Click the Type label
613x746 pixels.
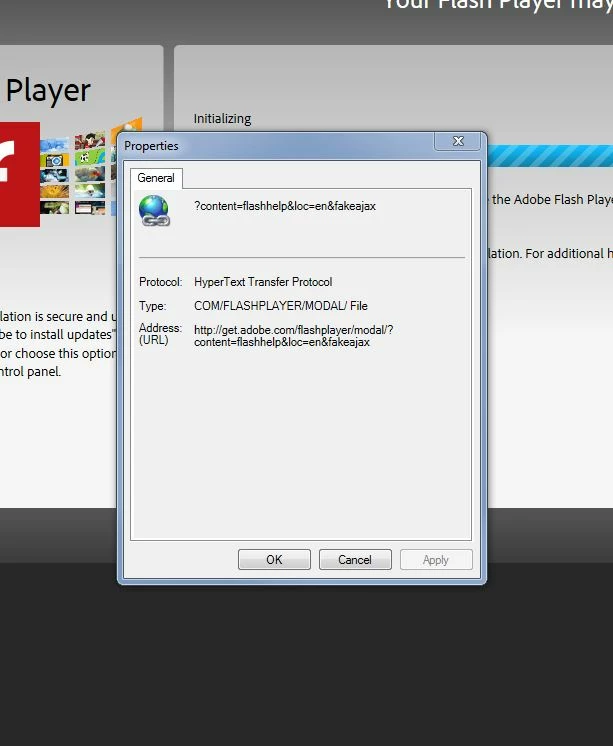coord(152,305)
